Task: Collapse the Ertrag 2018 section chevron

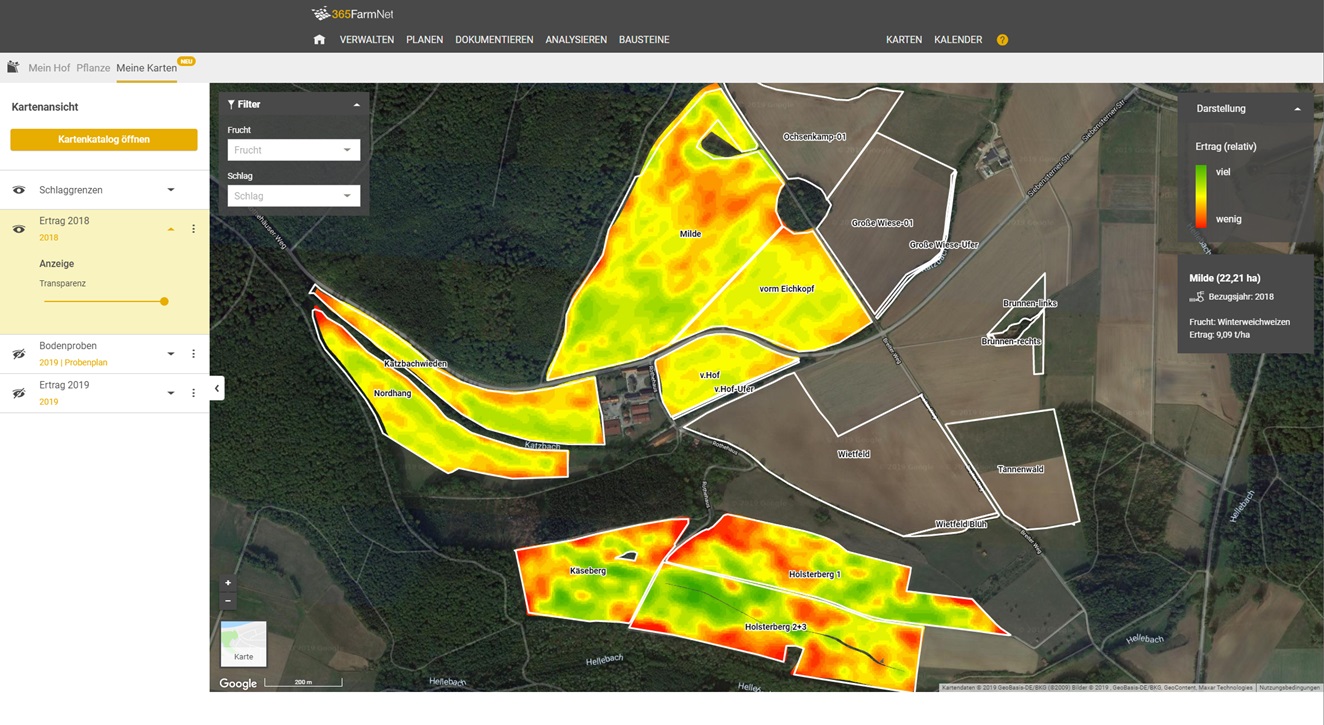Action: (x=170, y=228)
